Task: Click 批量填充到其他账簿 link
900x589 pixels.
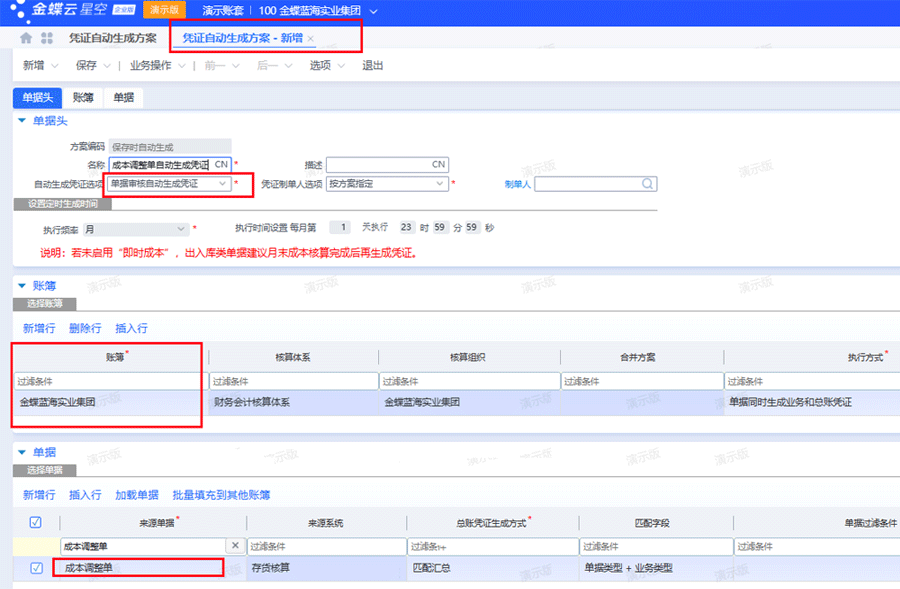Action: point(222,497)
